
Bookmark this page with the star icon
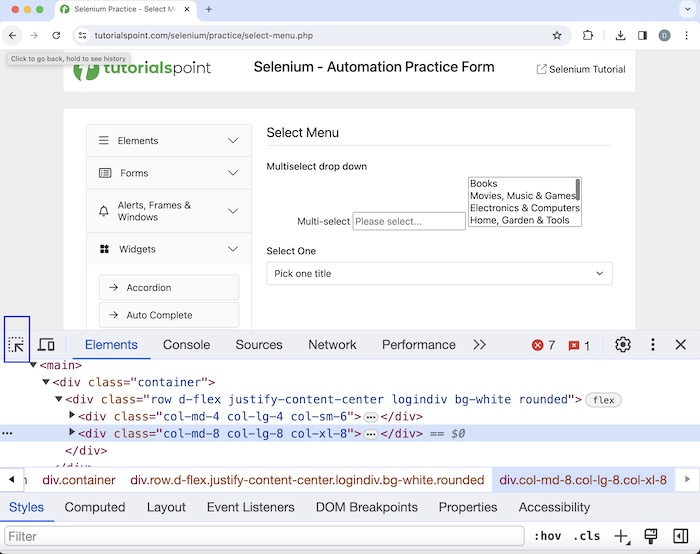coord(557,35)
